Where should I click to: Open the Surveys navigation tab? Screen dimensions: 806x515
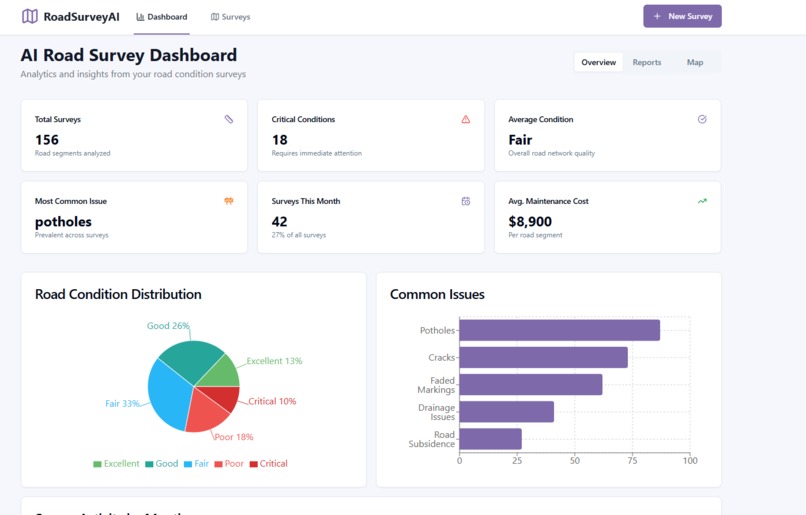230,17
